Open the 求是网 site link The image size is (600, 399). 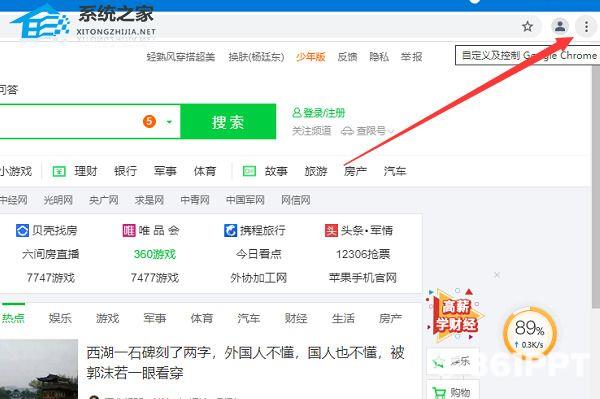click(x=149, y=200)
